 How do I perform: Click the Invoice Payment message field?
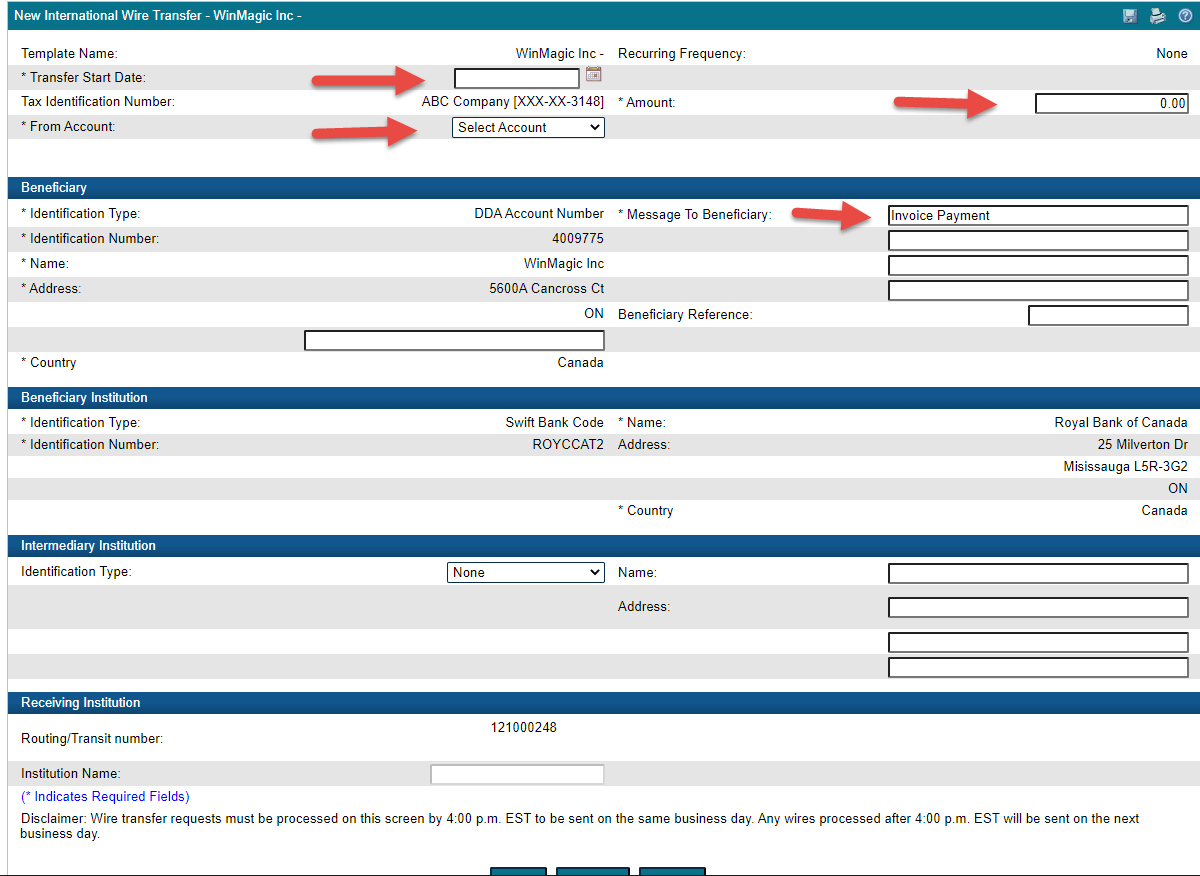coord(1038,215)
